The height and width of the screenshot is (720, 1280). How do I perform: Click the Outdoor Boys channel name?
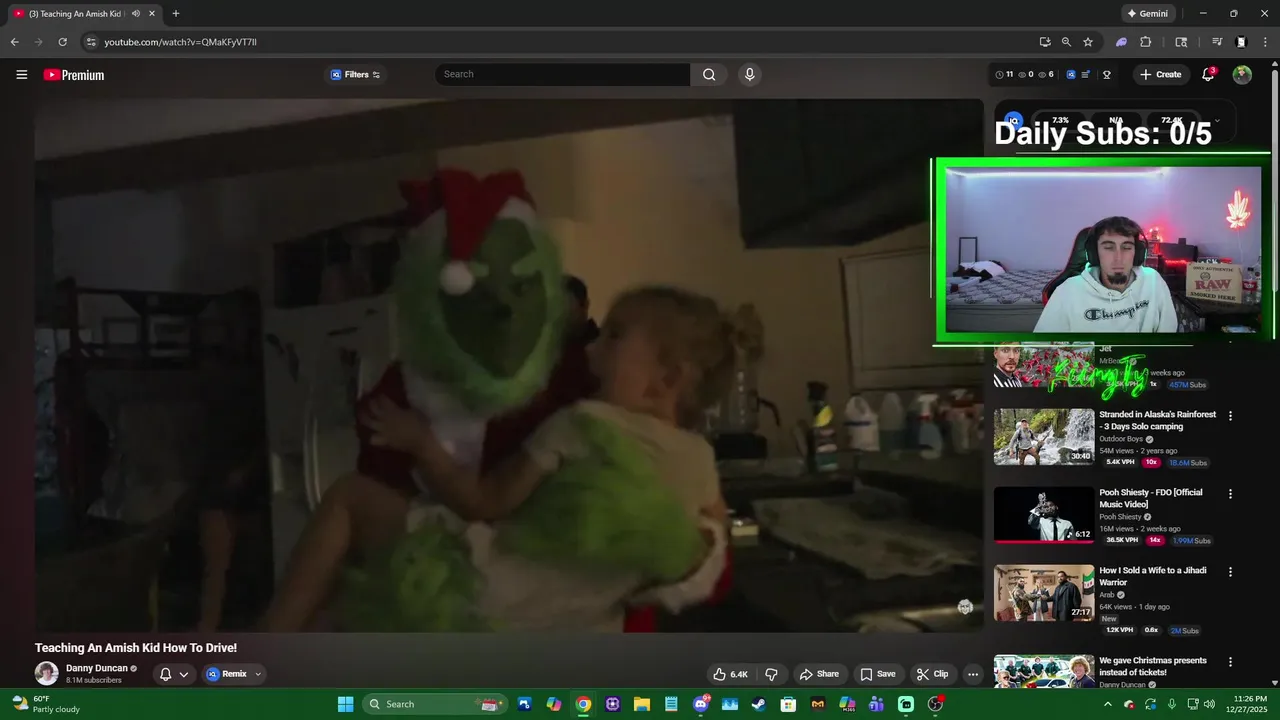(1122, 439)
